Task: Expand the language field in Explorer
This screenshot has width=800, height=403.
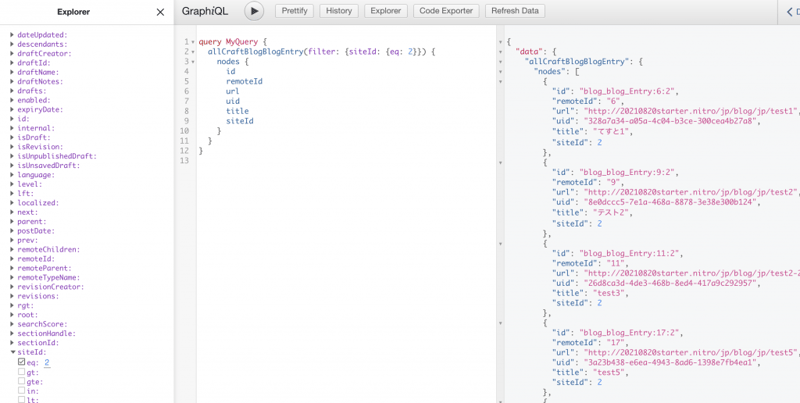Action: point(12,174)
